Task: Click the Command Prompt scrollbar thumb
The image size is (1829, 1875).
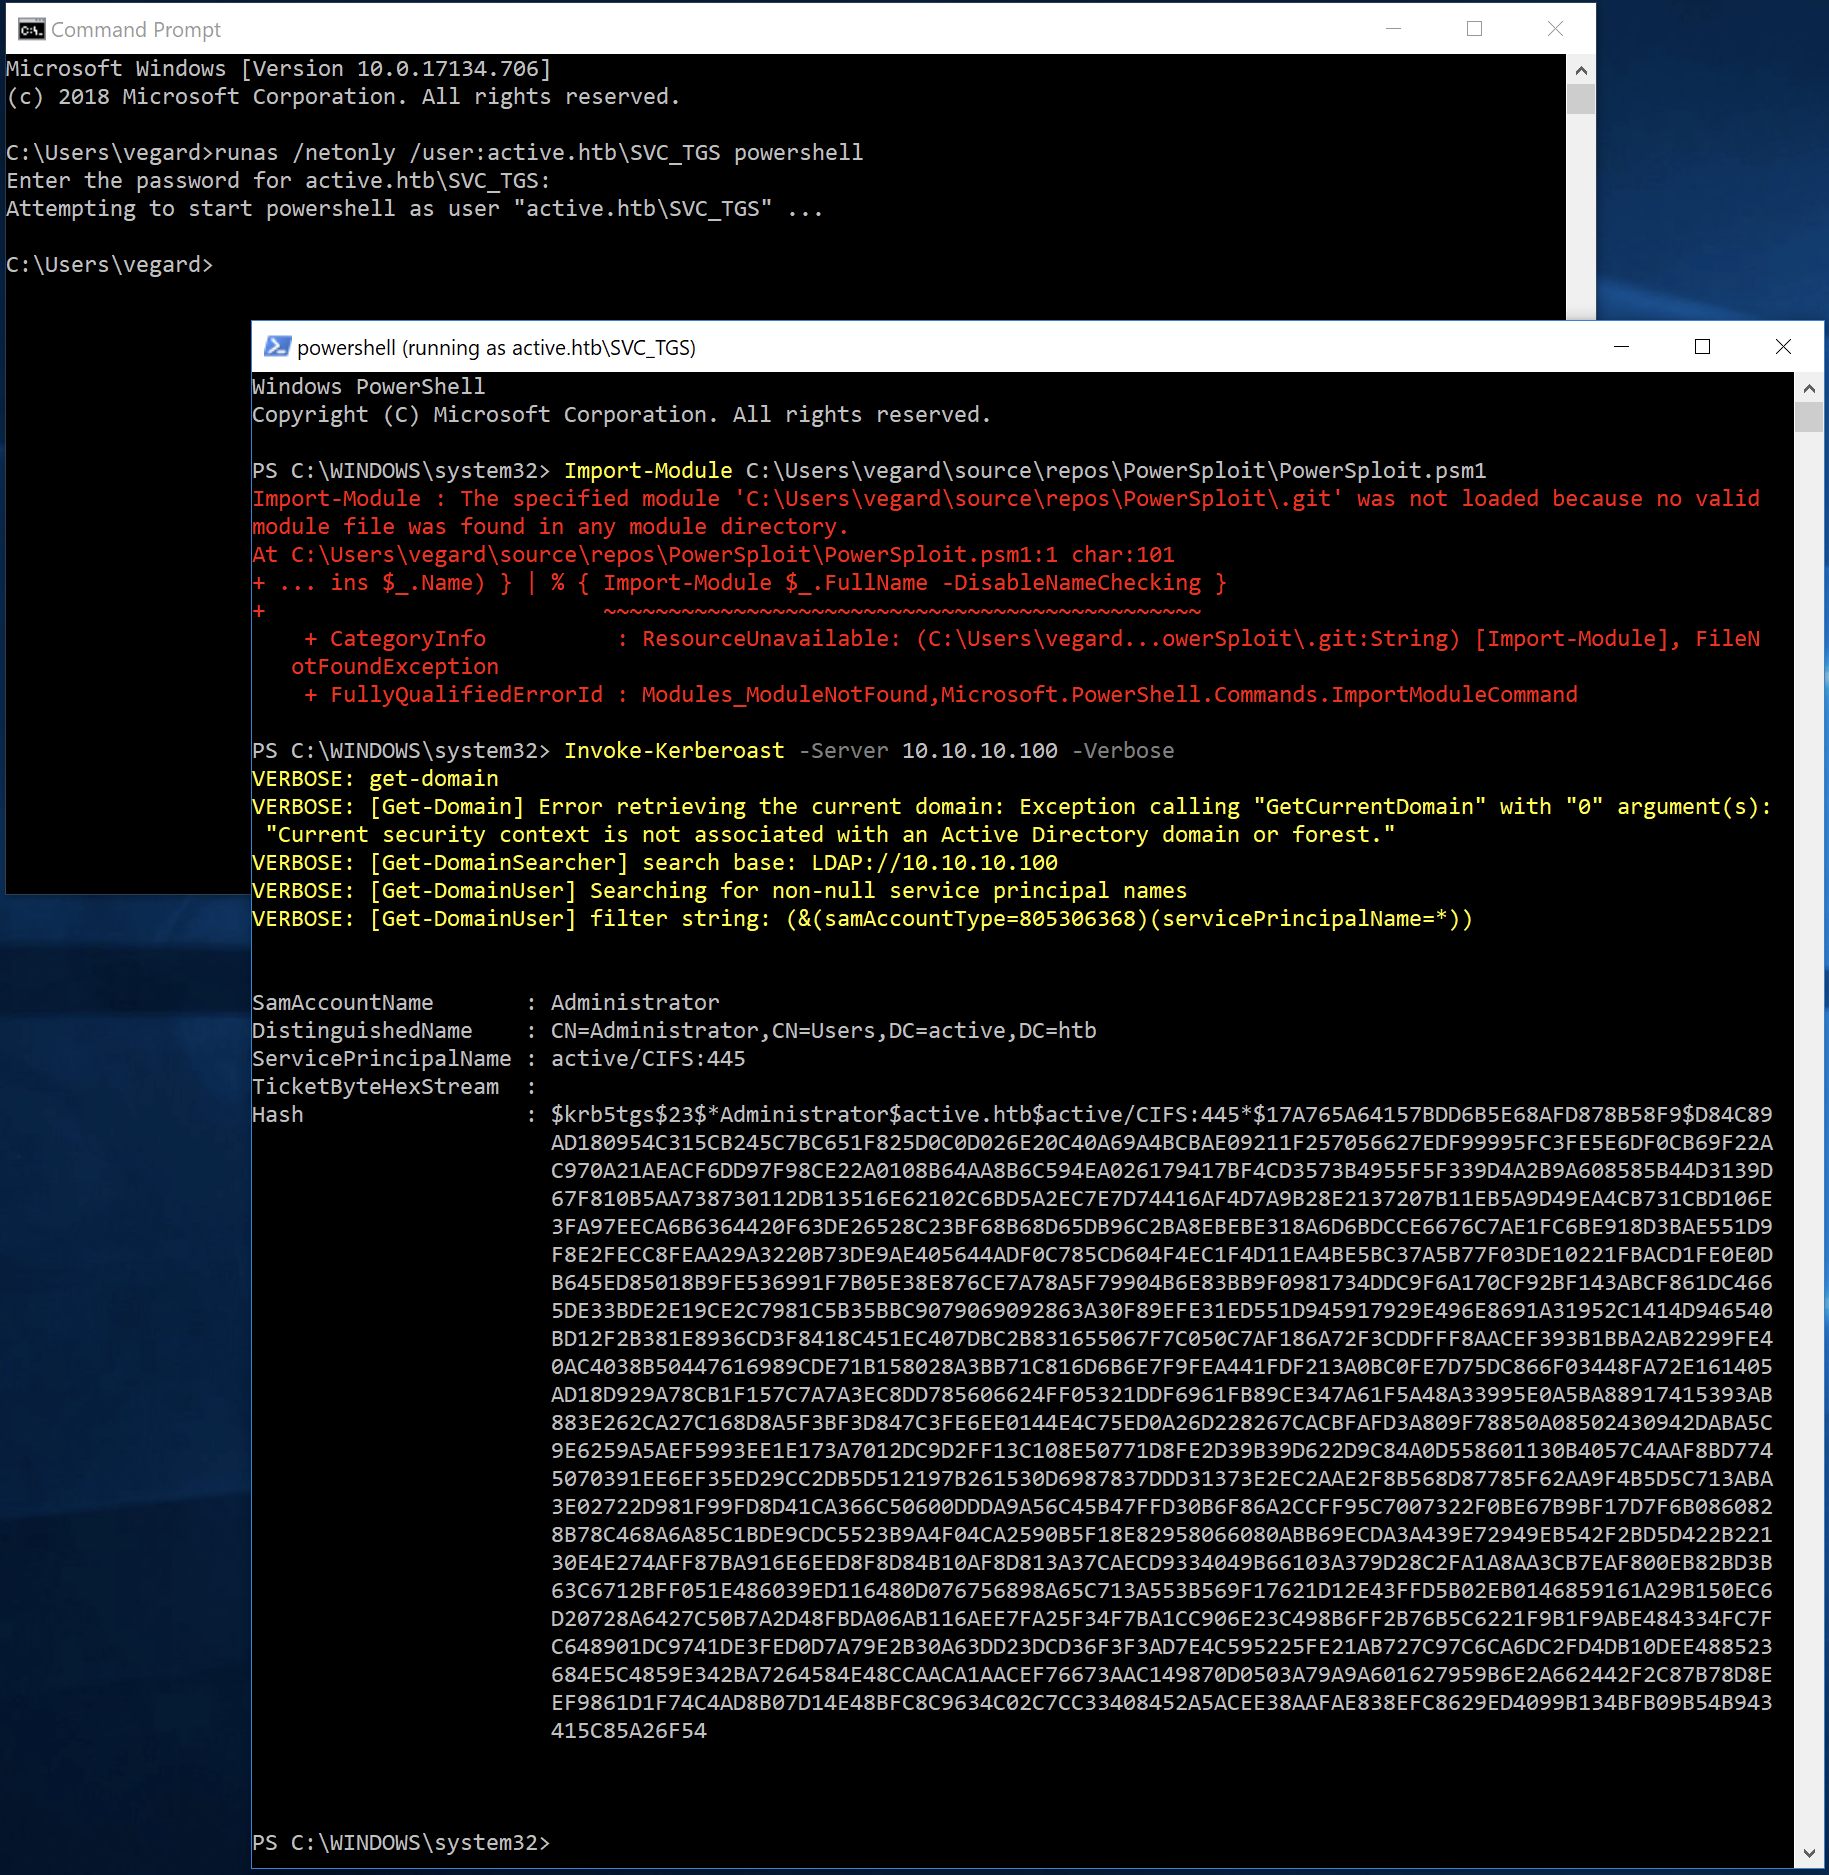Action: coord(1580,99)
